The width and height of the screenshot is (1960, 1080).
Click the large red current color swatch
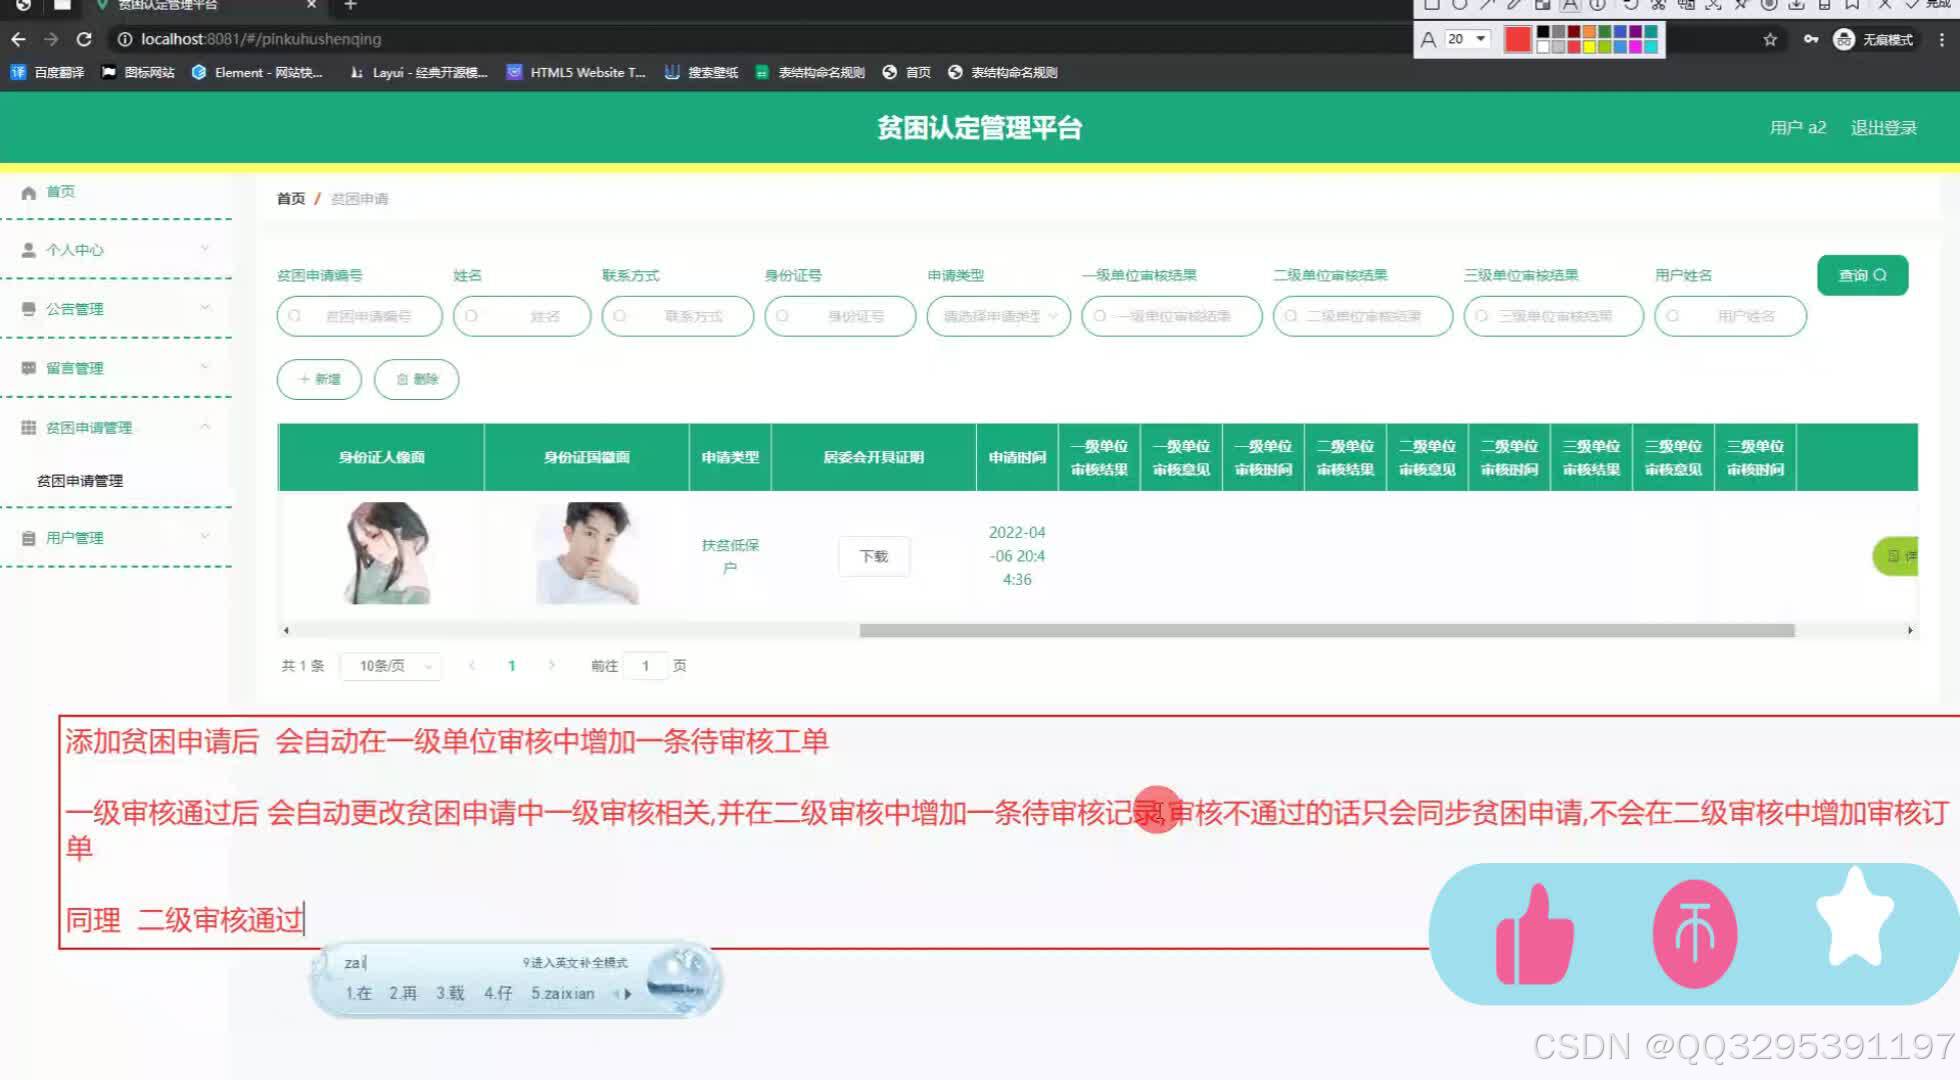pyautogui.click(x=1518, y=39)
